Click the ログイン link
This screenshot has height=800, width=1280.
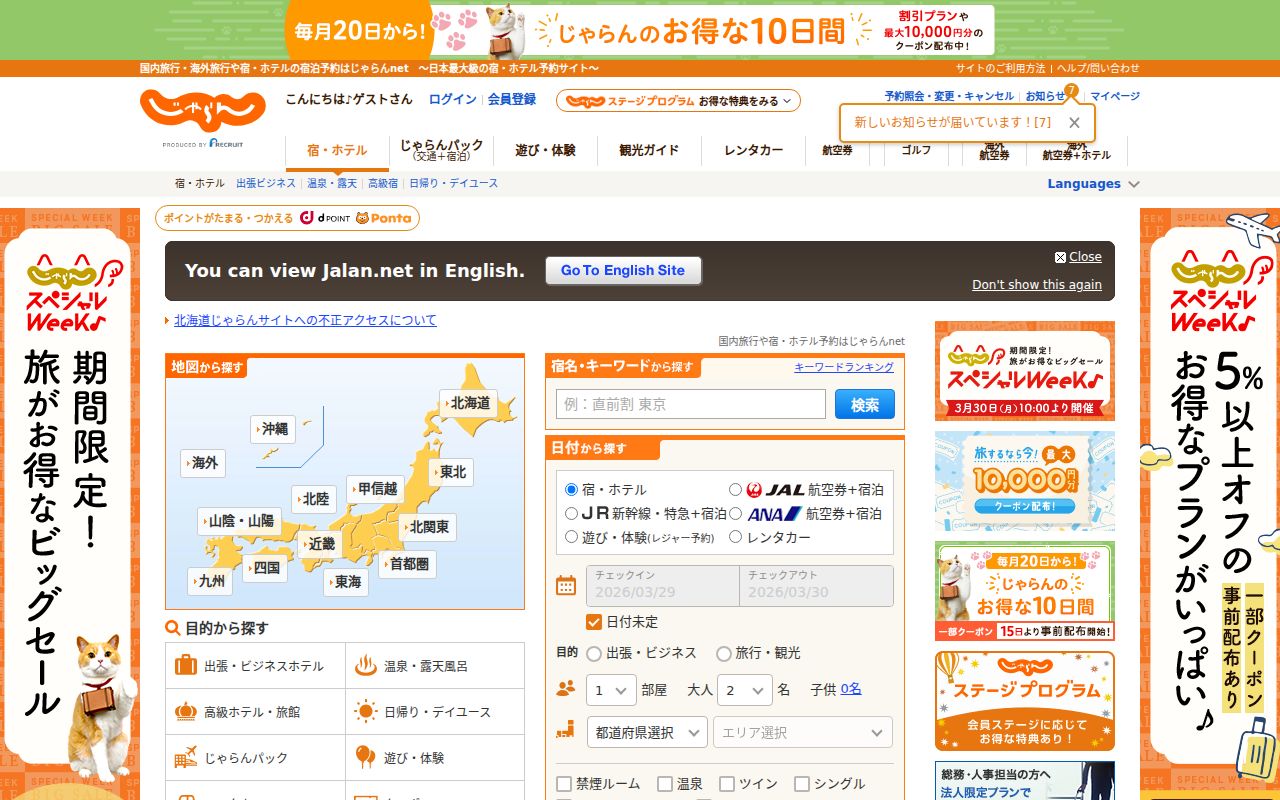coord(452,99)
